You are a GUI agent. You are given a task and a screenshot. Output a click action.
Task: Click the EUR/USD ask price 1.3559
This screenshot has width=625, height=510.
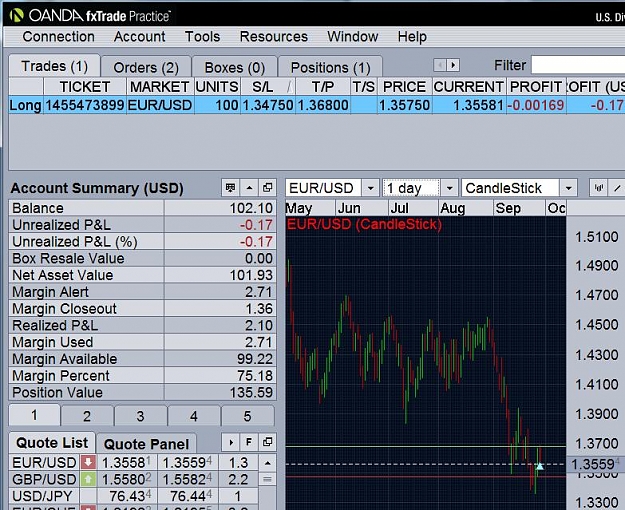tap(187, 463)
